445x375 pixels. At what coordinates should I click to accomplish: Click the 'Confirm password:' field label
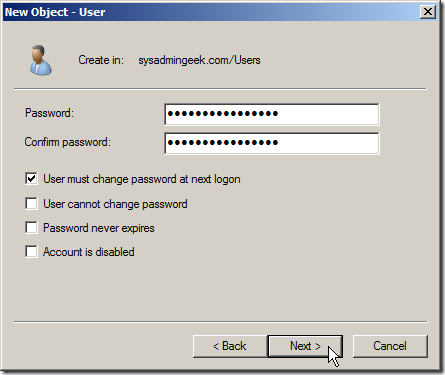point(68,142)
